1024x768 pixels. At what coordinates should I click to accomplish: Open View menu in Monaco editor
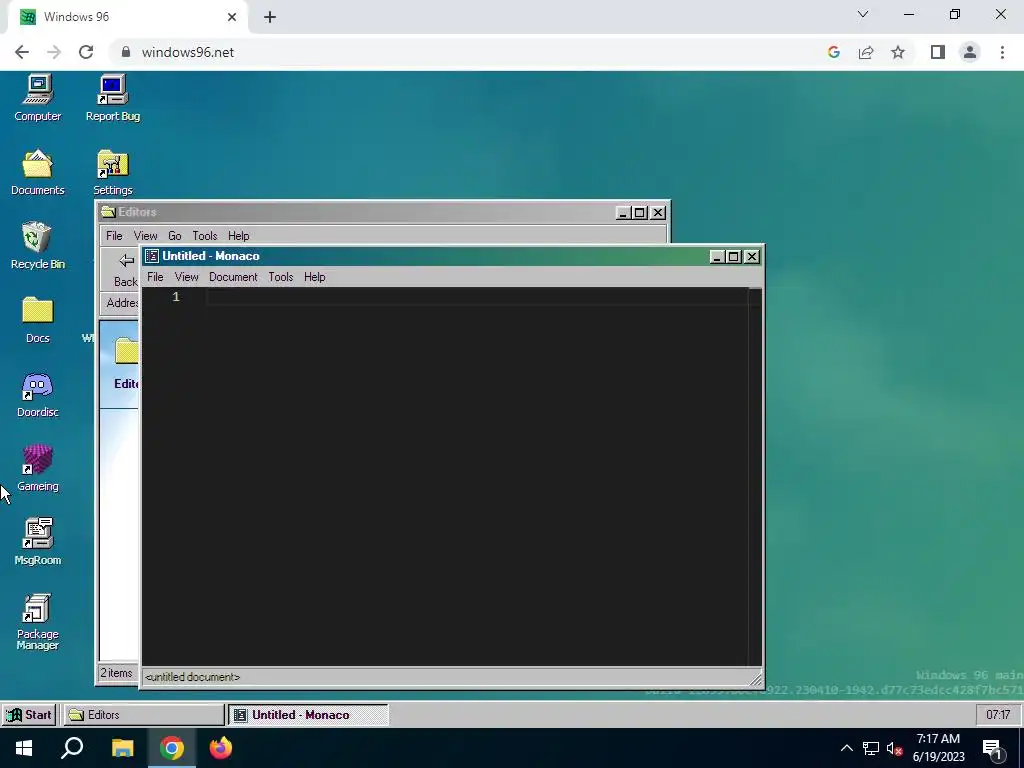click(186, 277)
